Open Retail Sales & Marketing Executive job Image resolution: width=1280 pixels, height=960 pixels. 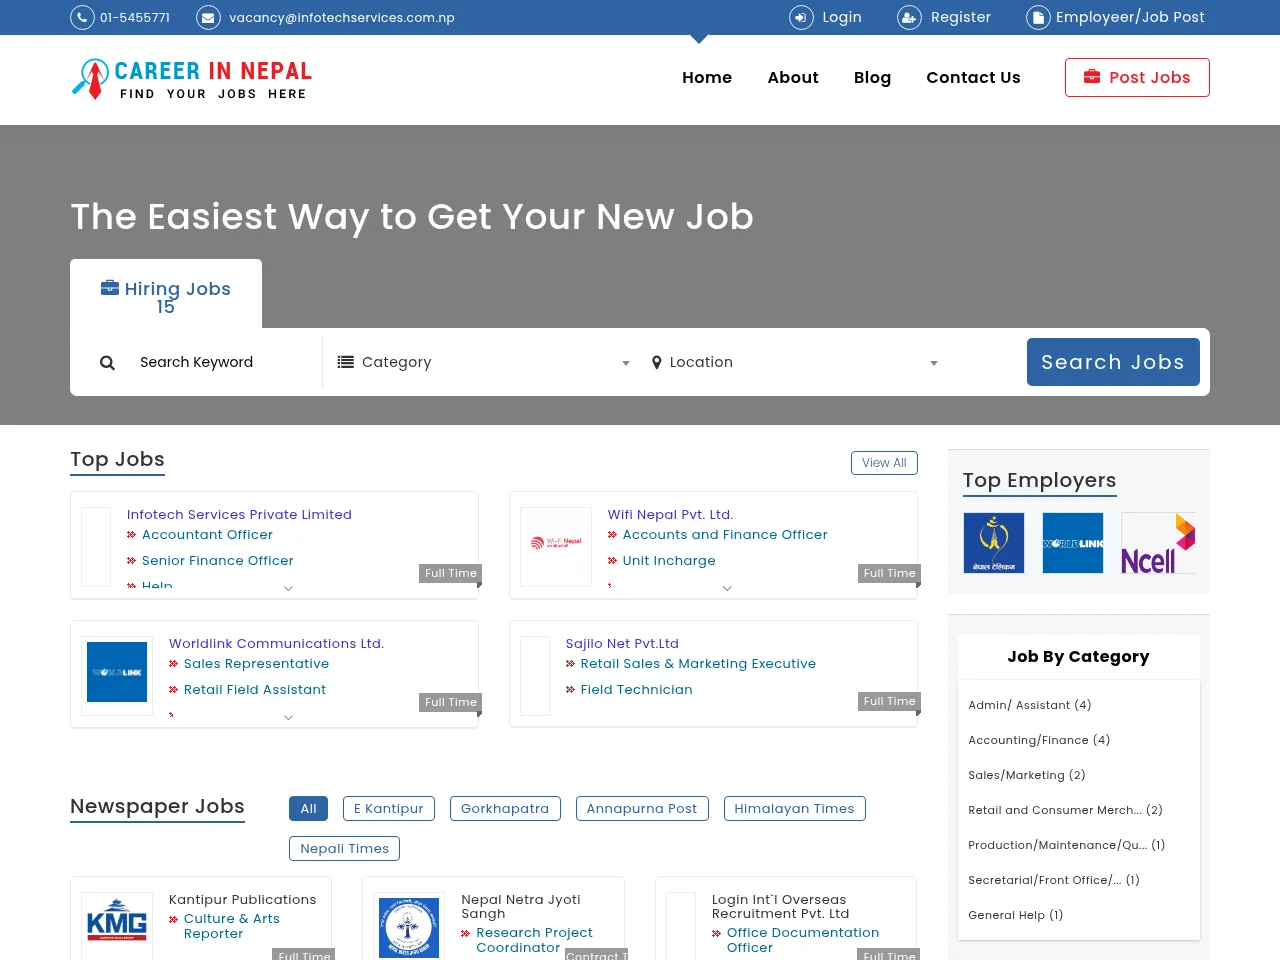coord(698,664)
